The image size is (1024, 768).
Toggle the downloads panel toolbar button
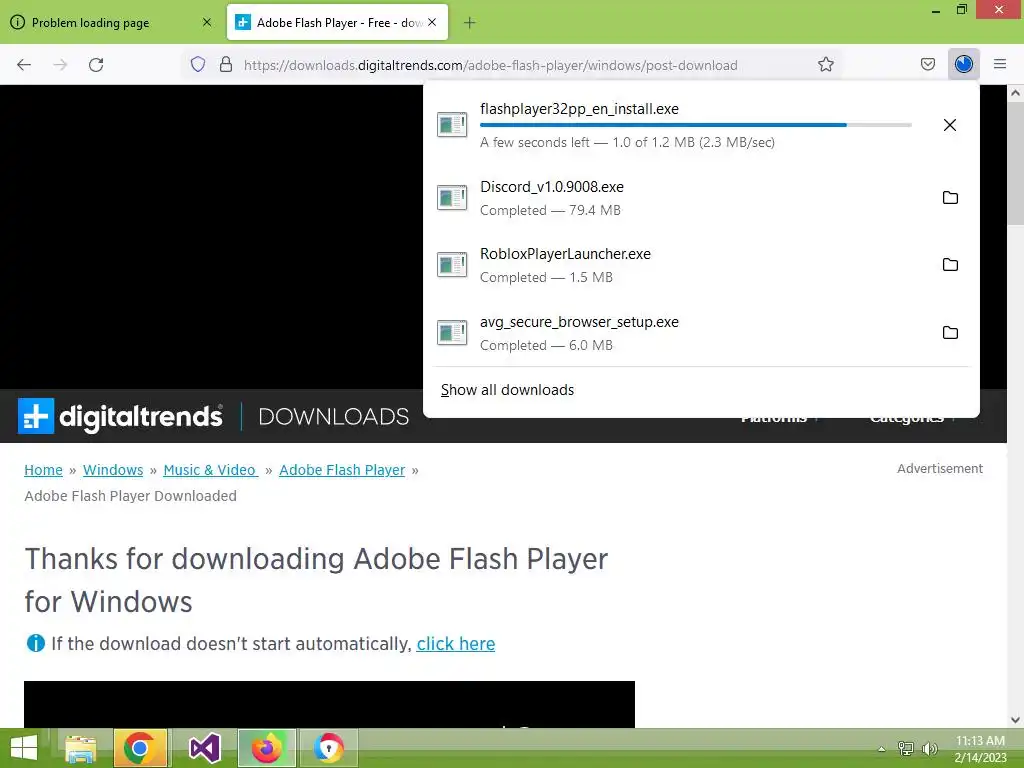click(963, 64)
